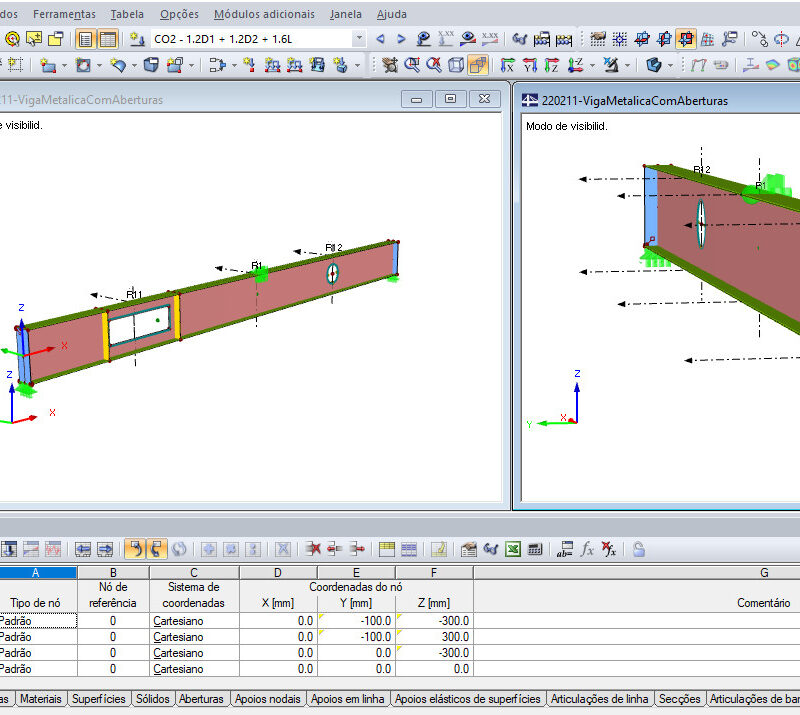Screen dimensions: 800x715
Task: Go to next load case arrow
Action: [401, 39]
